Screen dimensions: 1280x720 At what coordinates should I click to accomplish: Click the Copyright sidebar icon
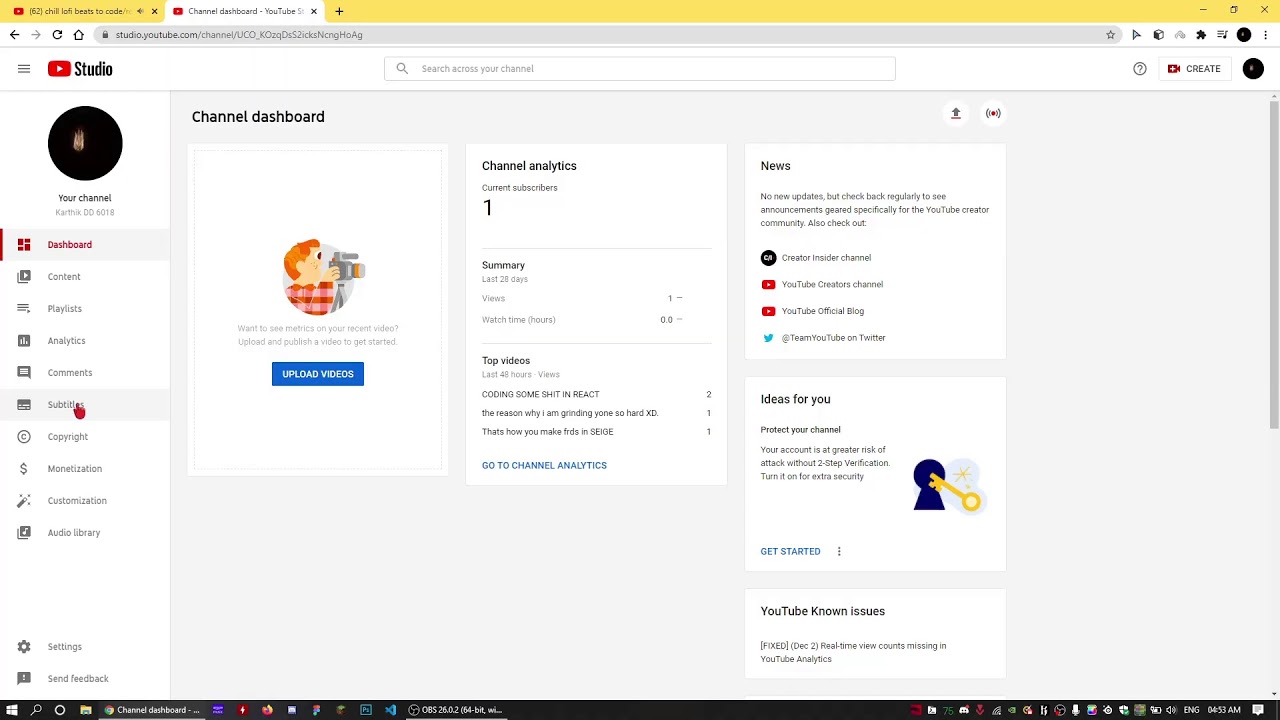pos(24,437)
